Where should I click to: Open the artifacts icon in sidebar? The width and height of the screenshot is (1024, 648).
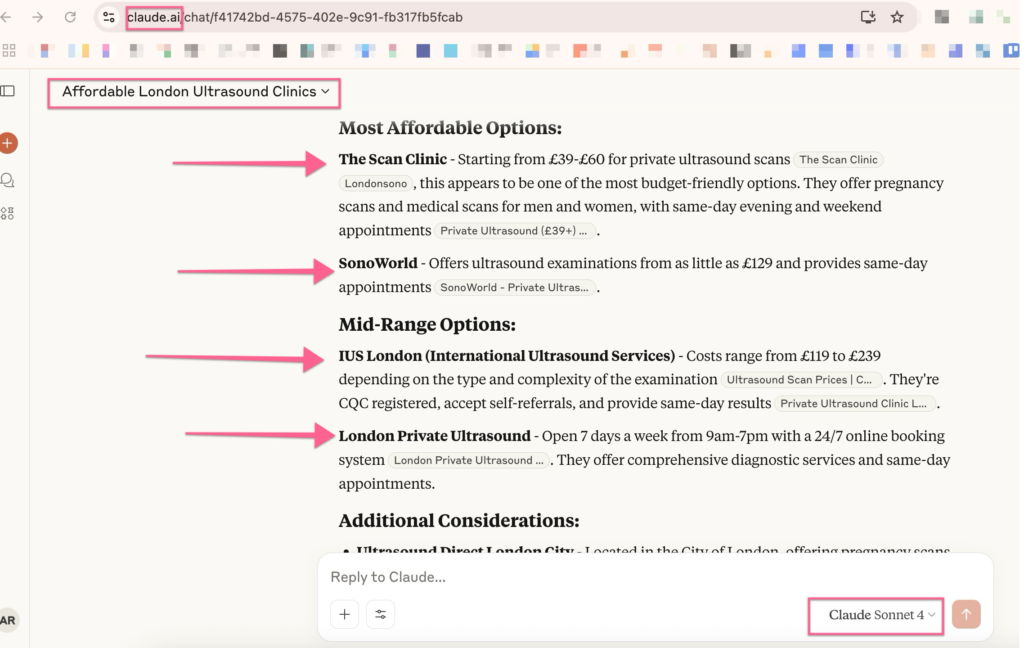click(8, 214)
